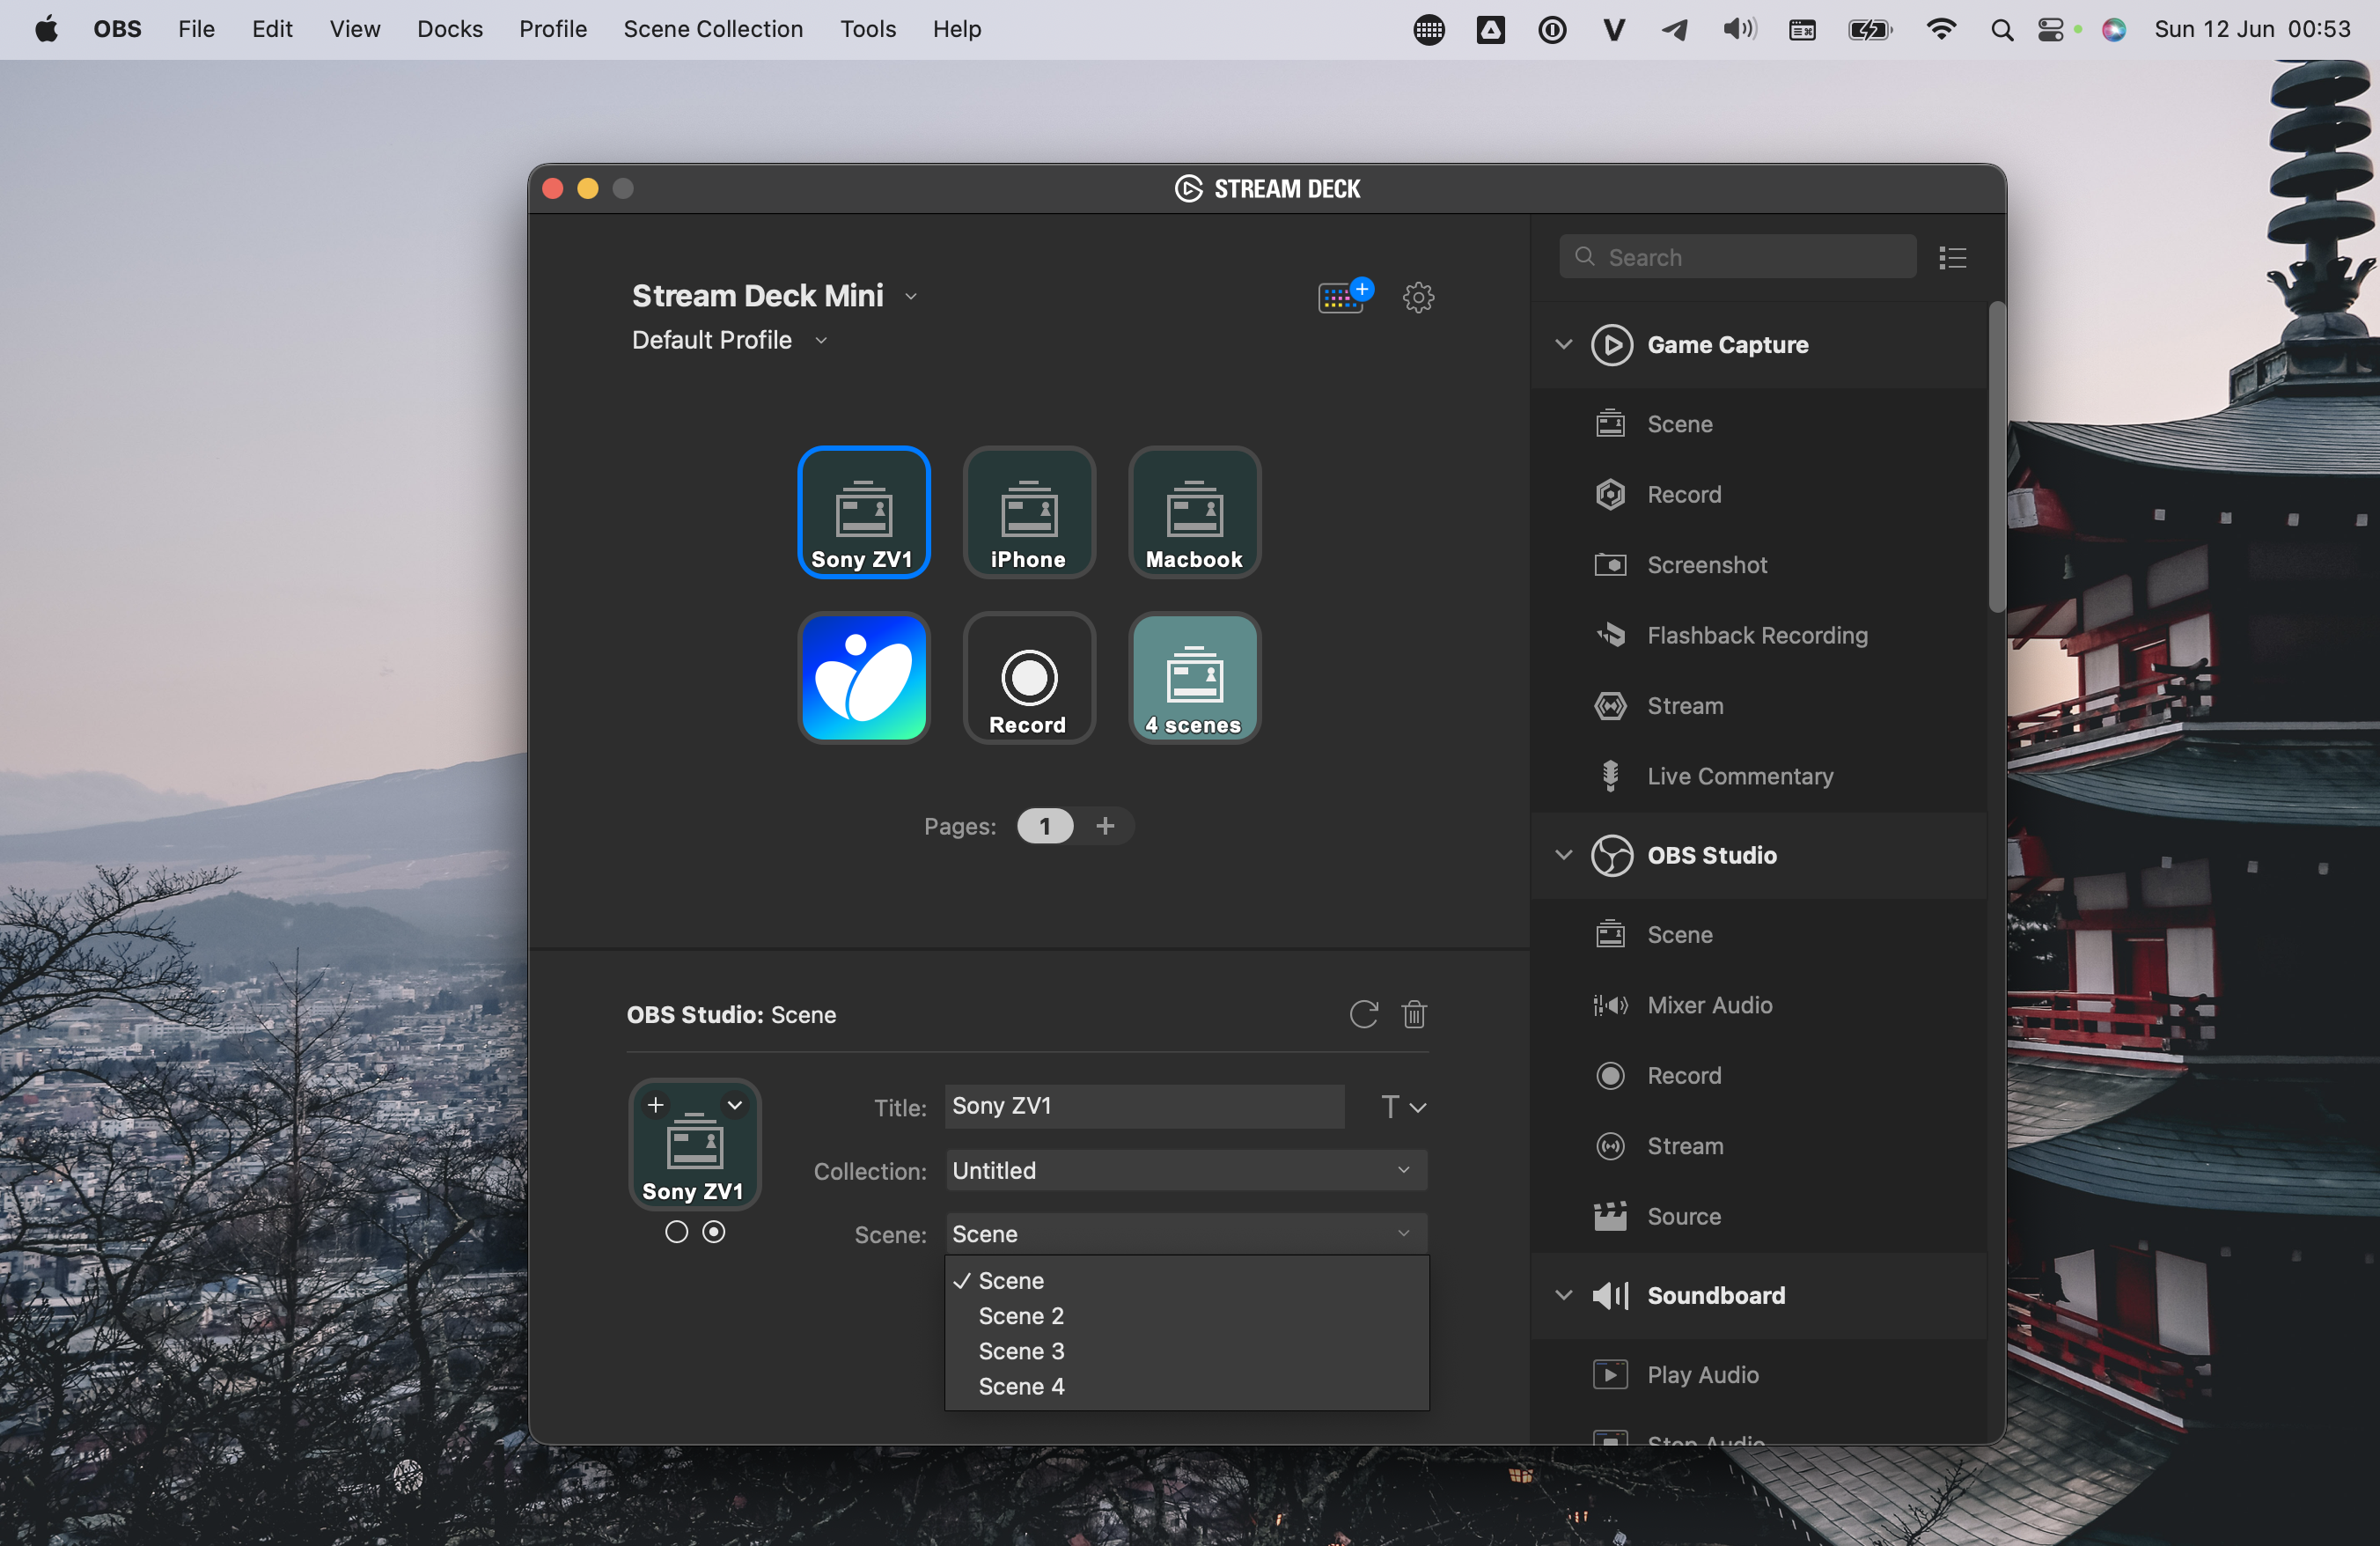The width and height of the screenshot is (2380, 1546).
Task: Choose the Mixer Audio action
Action: tap(1758, 1005)
